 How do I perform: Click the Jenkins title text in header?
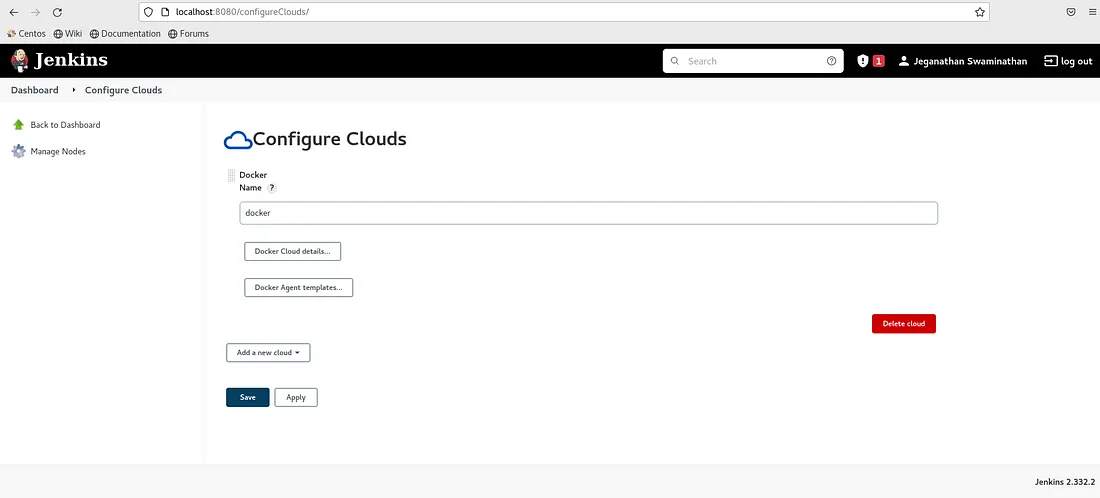[x=71, y=60]
